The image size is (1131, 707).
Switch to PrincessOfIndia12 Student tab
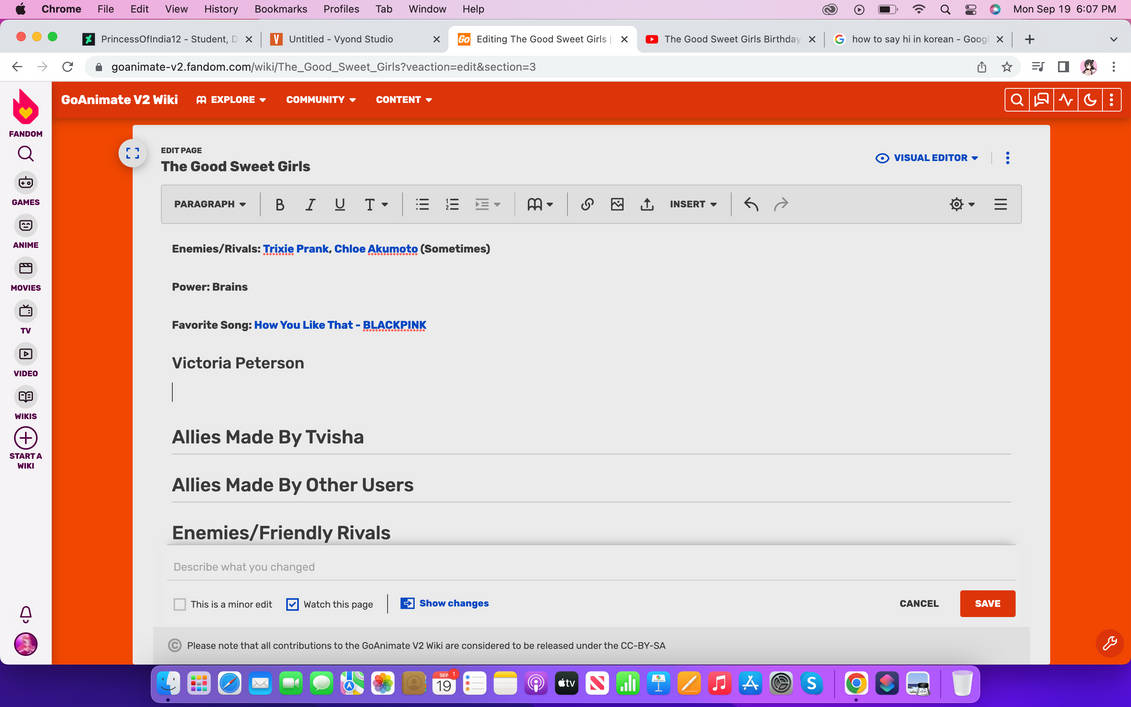coord(168,39)
